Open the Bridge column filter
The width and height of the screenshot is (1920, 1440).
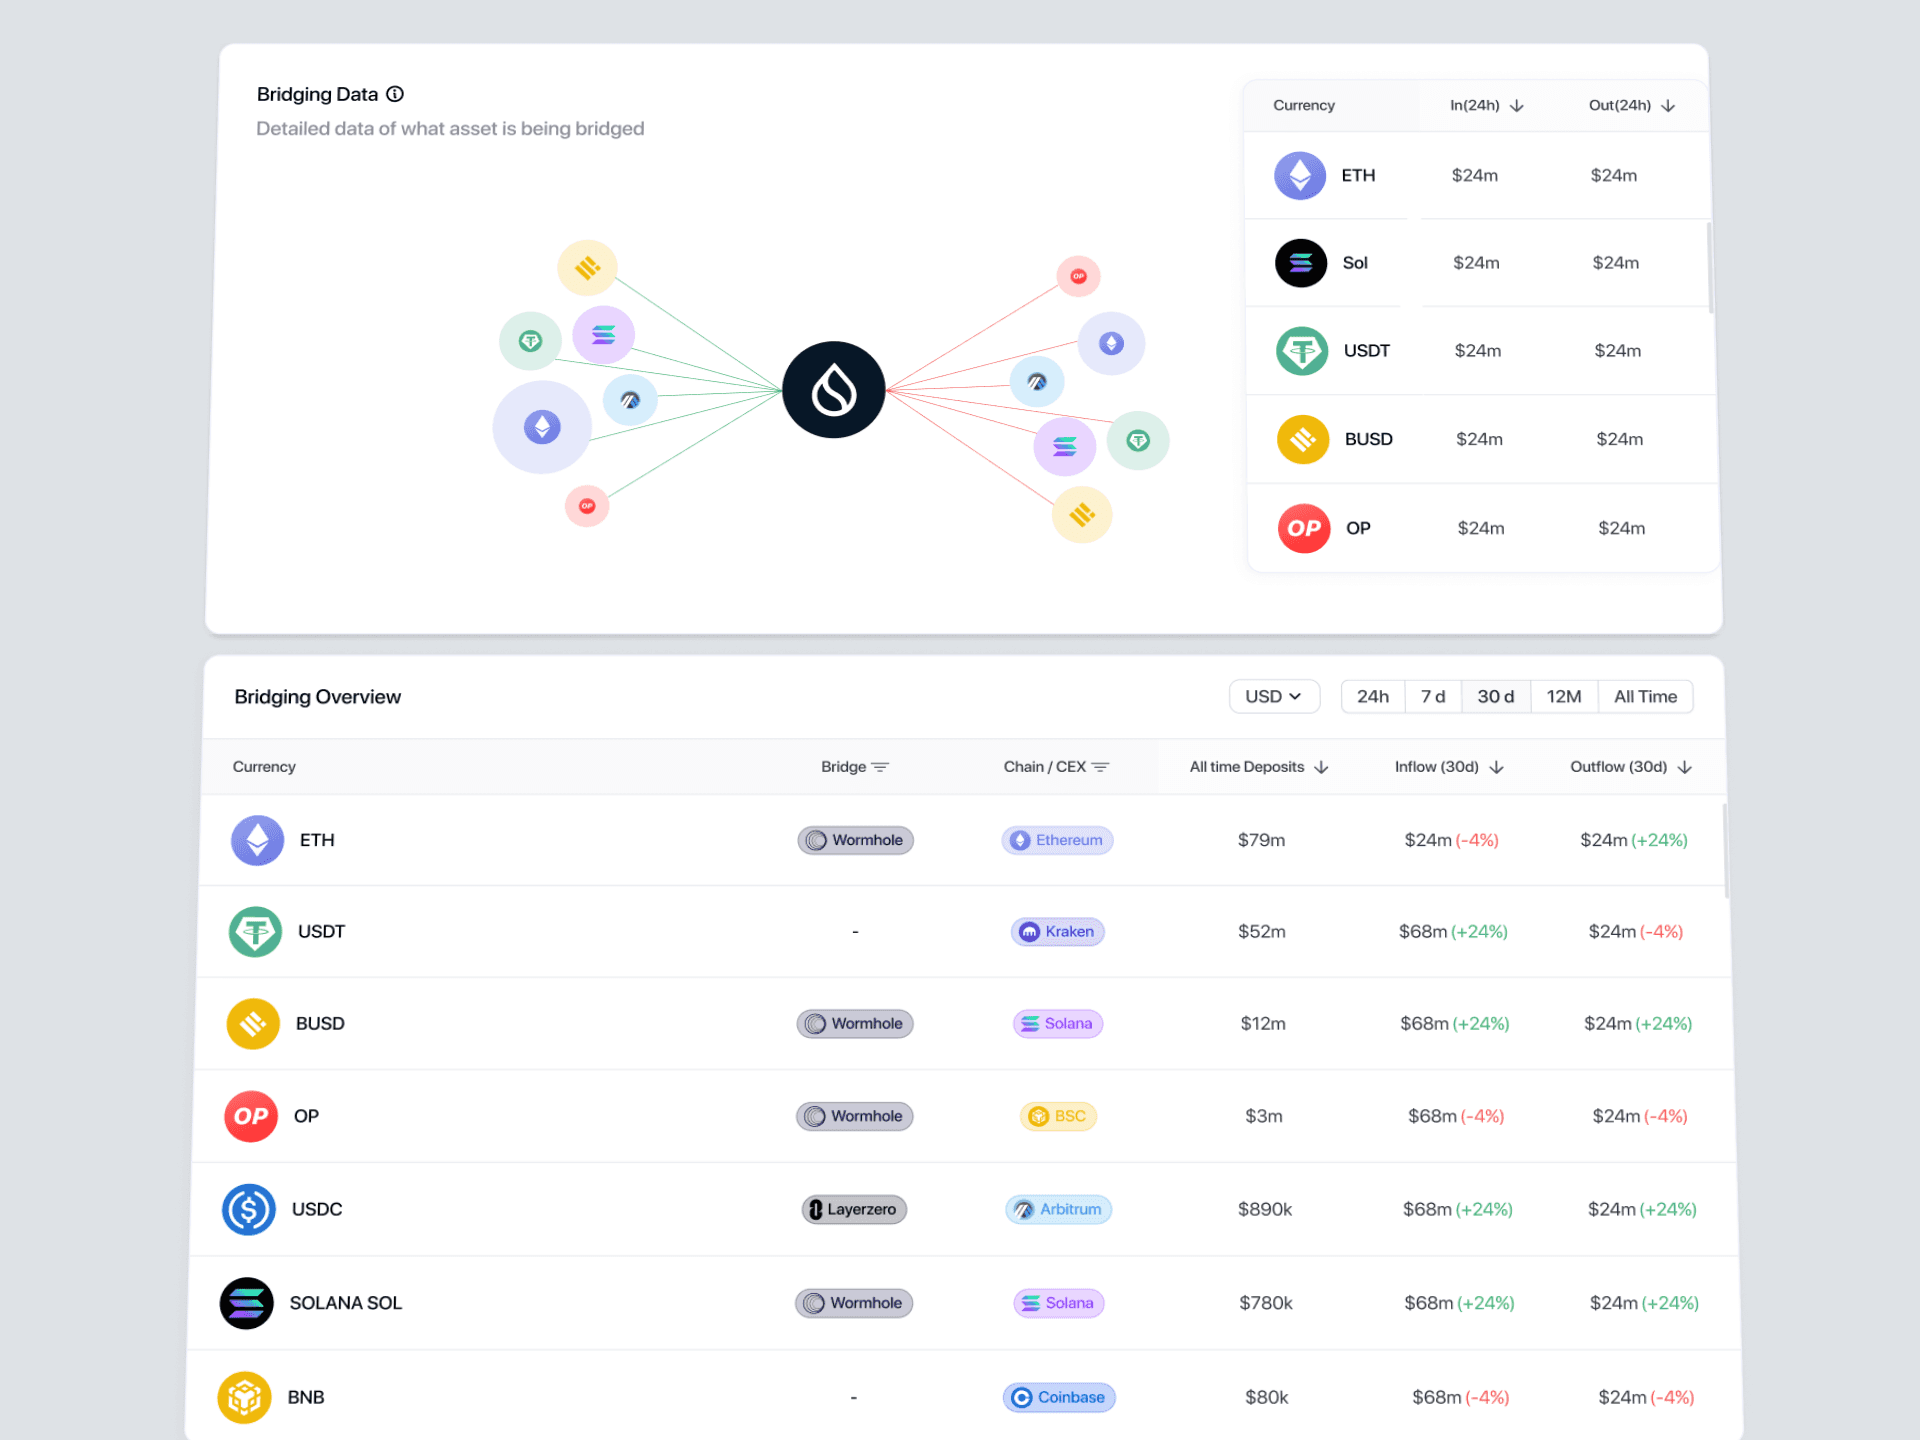click(880, 767)
